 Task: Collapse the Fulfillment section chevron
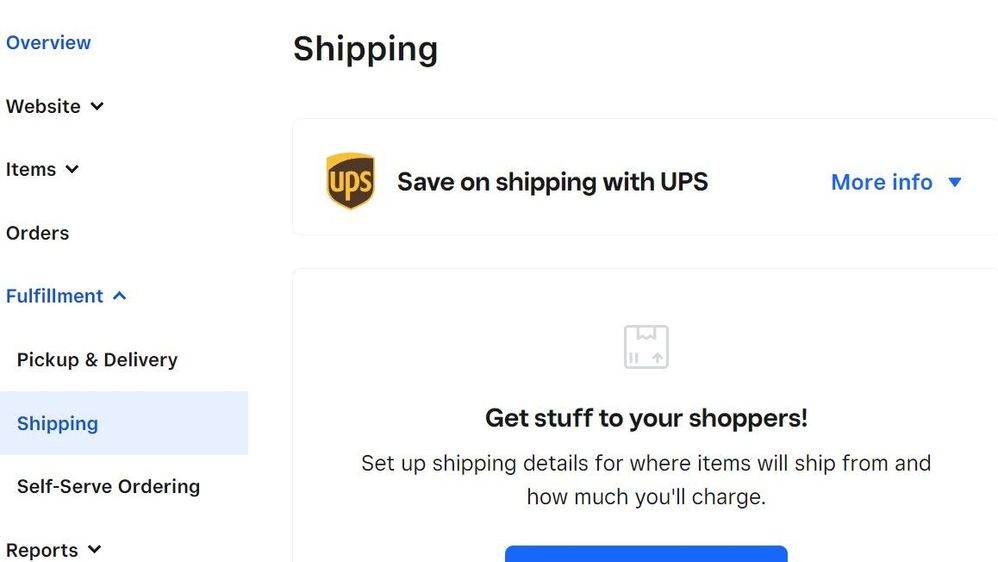(119, 296)
